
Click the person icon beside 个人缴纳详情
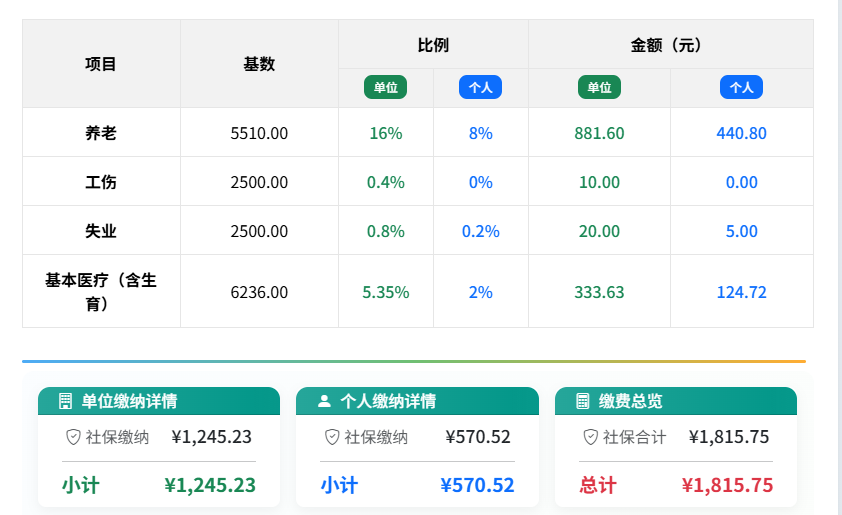tap(324, 401)
